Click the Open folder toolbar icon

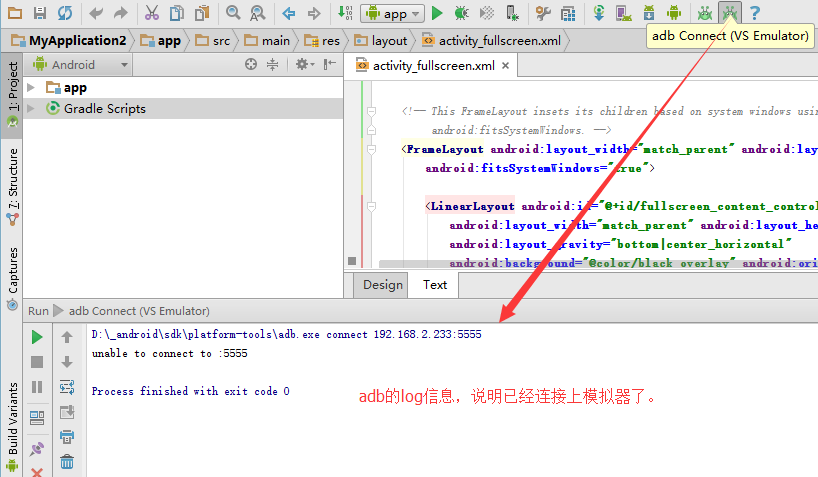pyautogui.click(x=15, y=13)
